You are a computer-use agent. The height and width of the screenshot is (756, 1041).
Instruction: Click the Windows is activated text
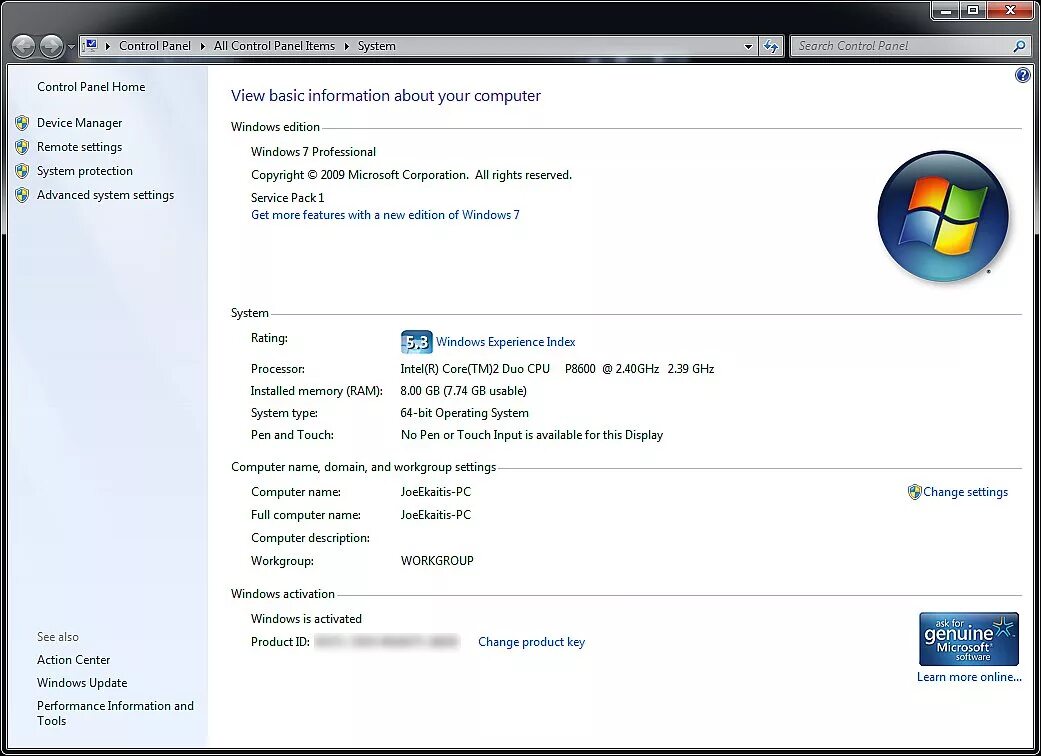[x=306, y=619]
